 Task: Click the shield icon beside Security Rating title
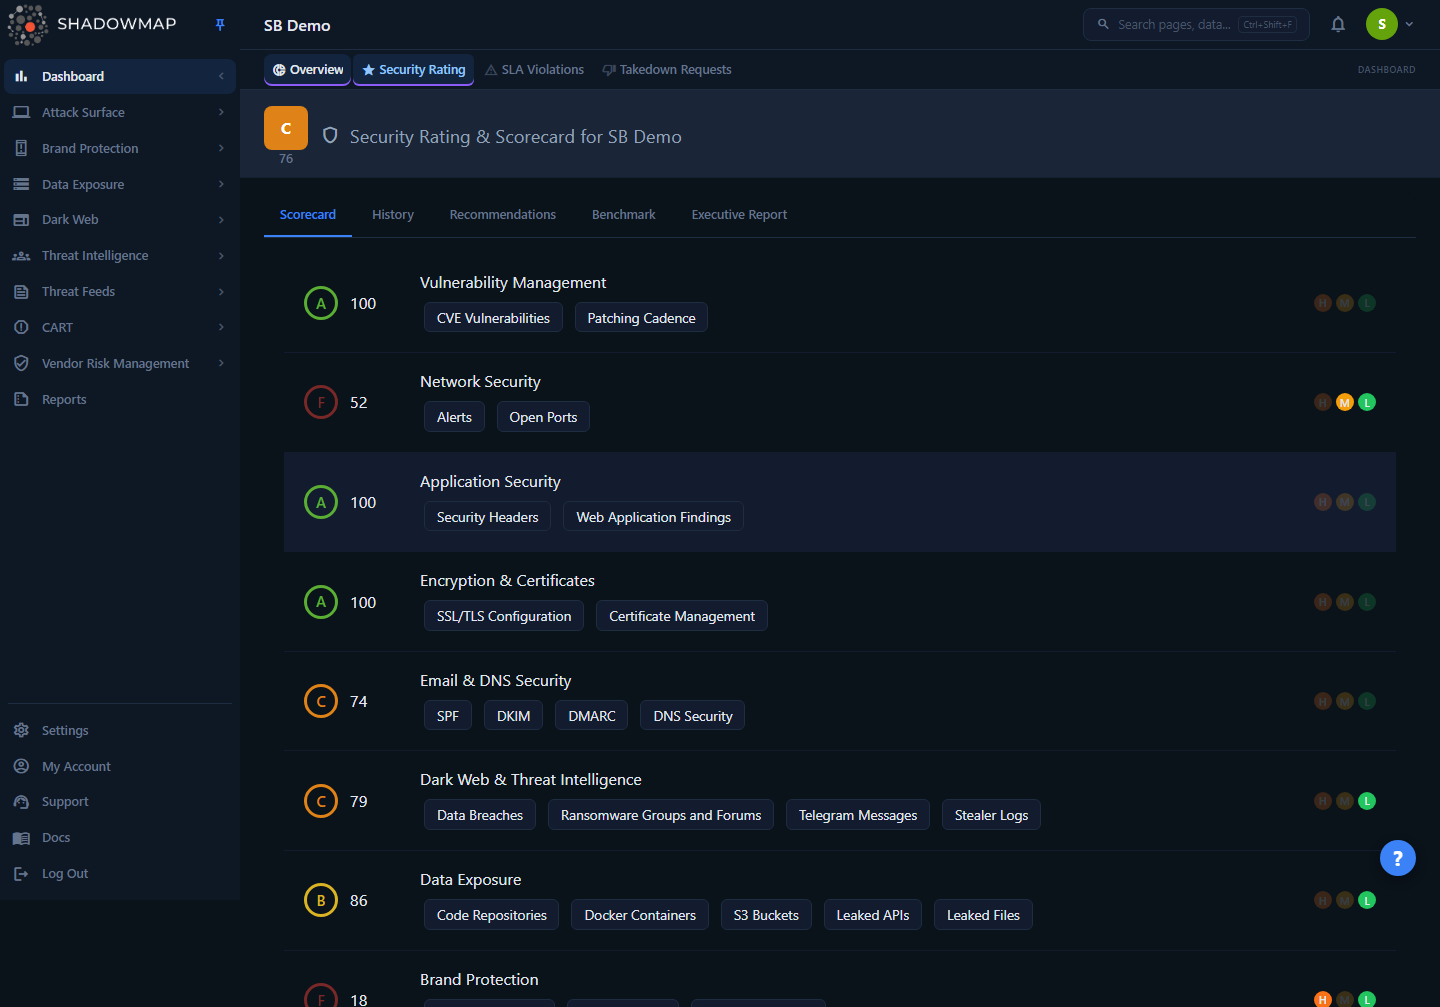pyautogui.click(x=330, y=135)
